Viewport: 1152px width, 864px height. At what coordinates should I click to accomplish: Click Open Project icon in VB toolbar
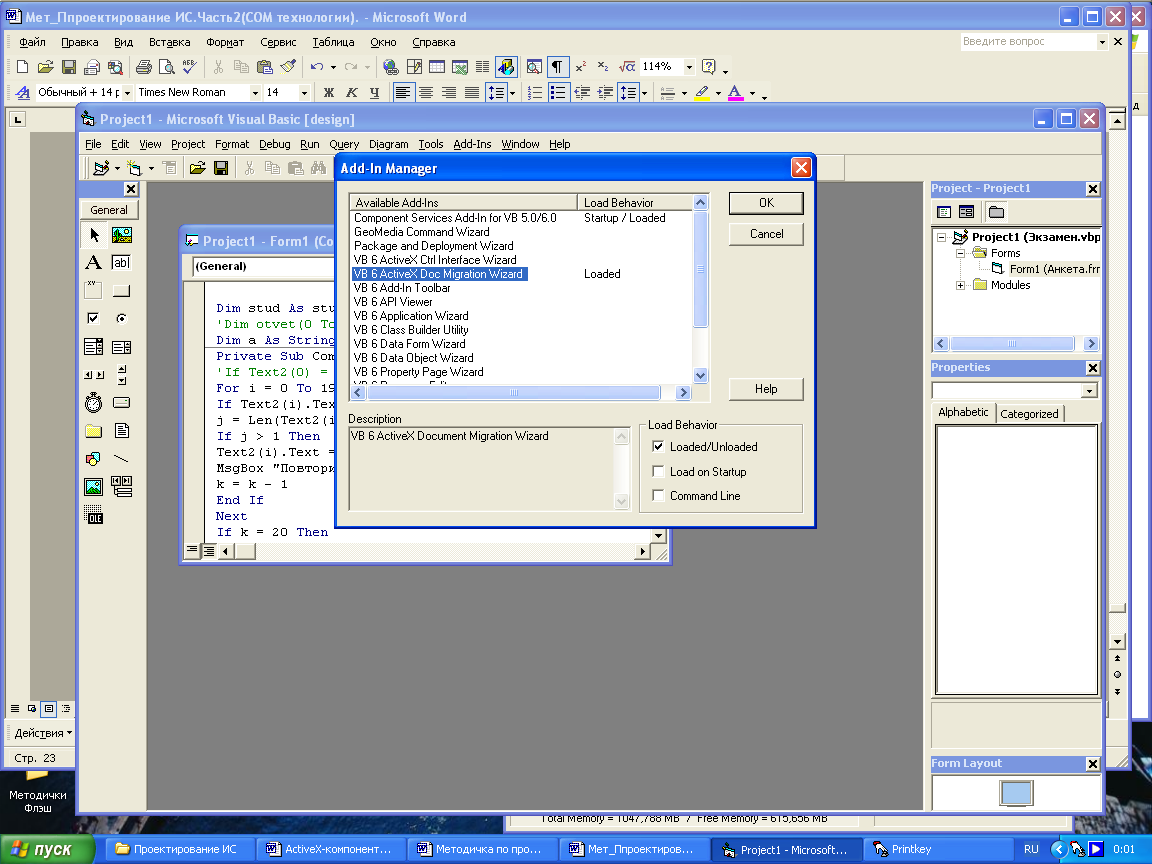pyautogui.click(x=197, y=168)
